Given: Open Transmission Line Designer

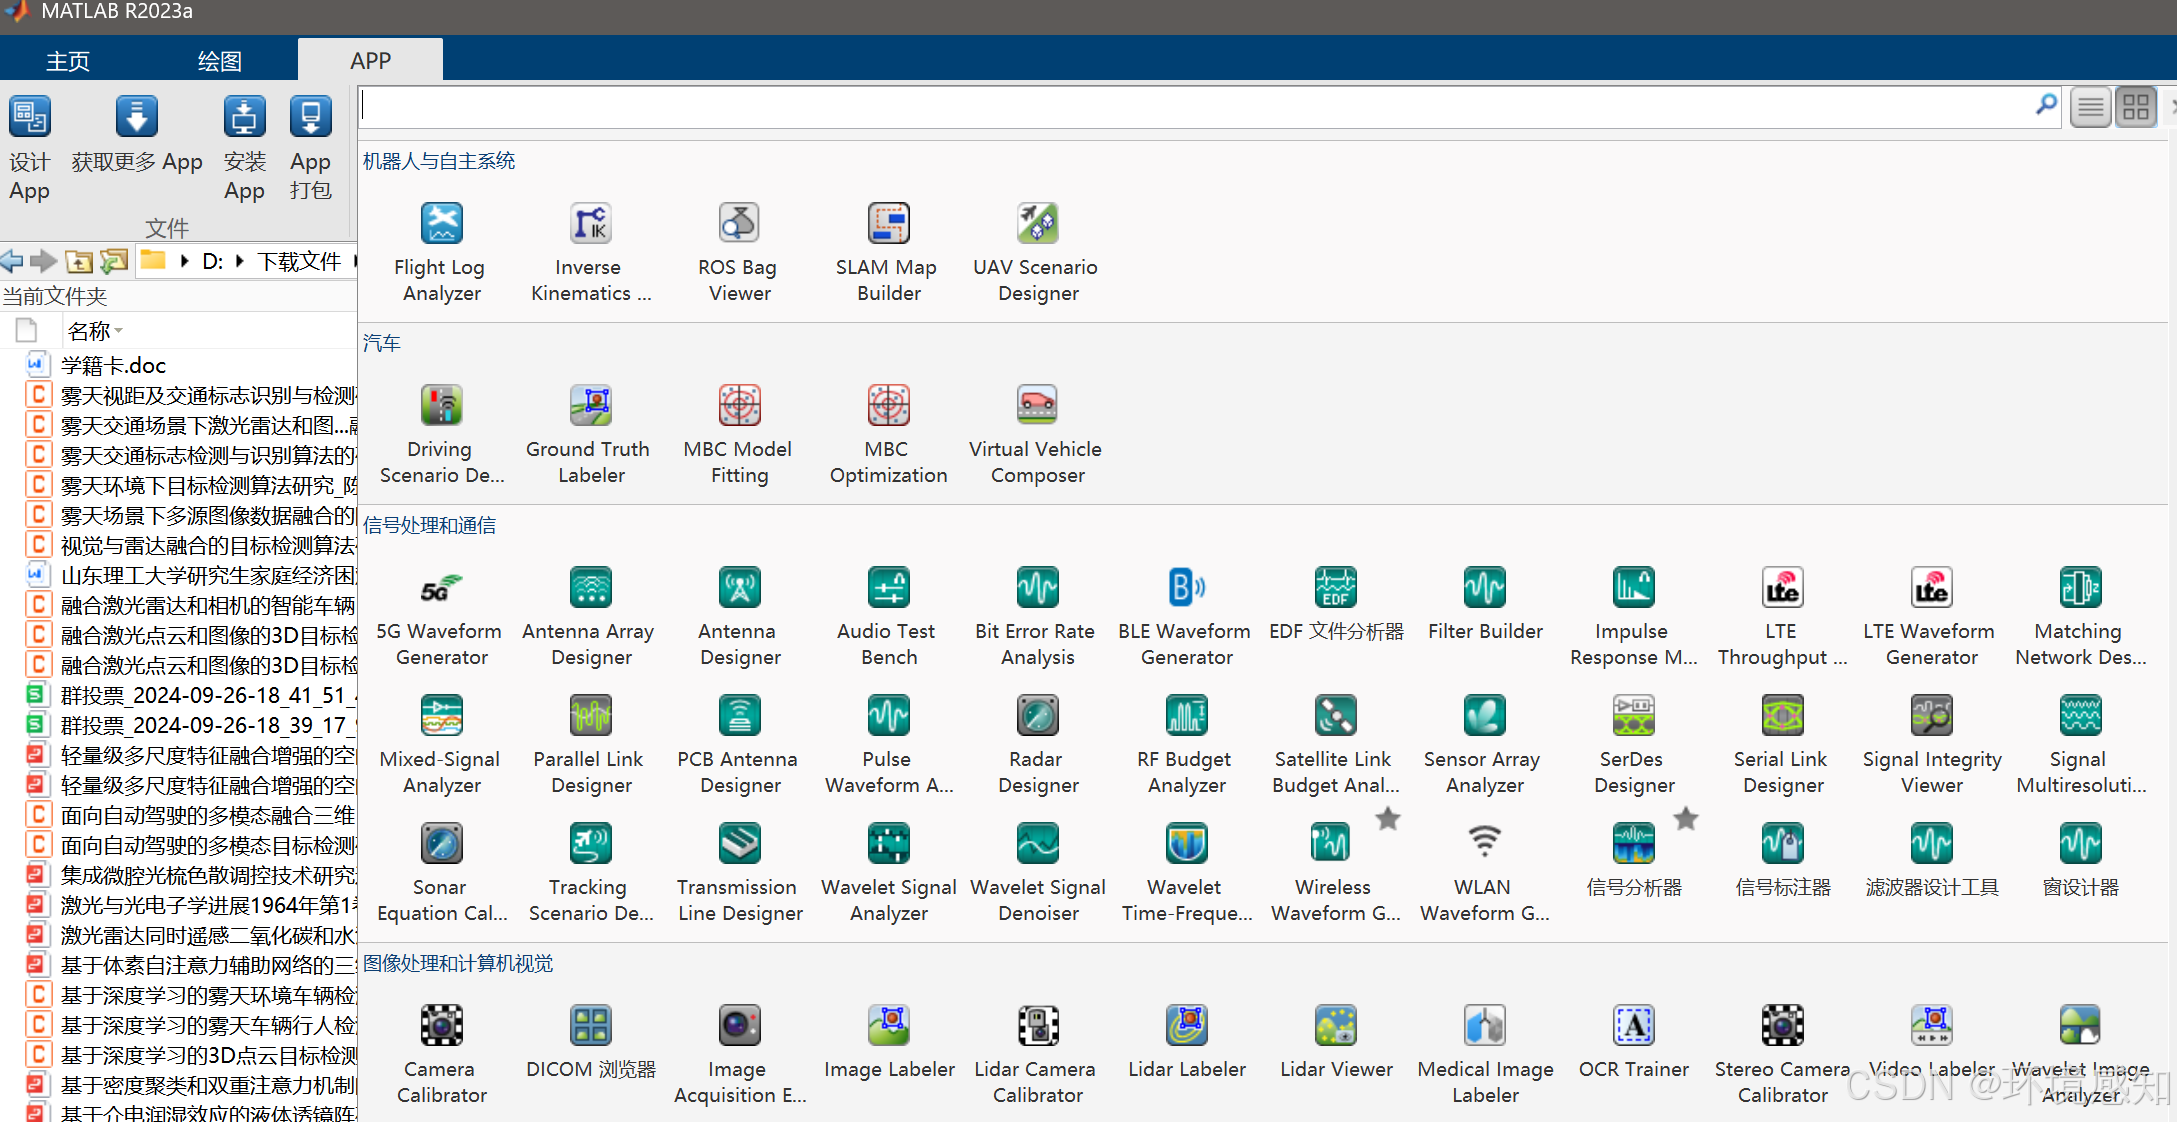Looking at the screenshot, I should click(739, 871).
